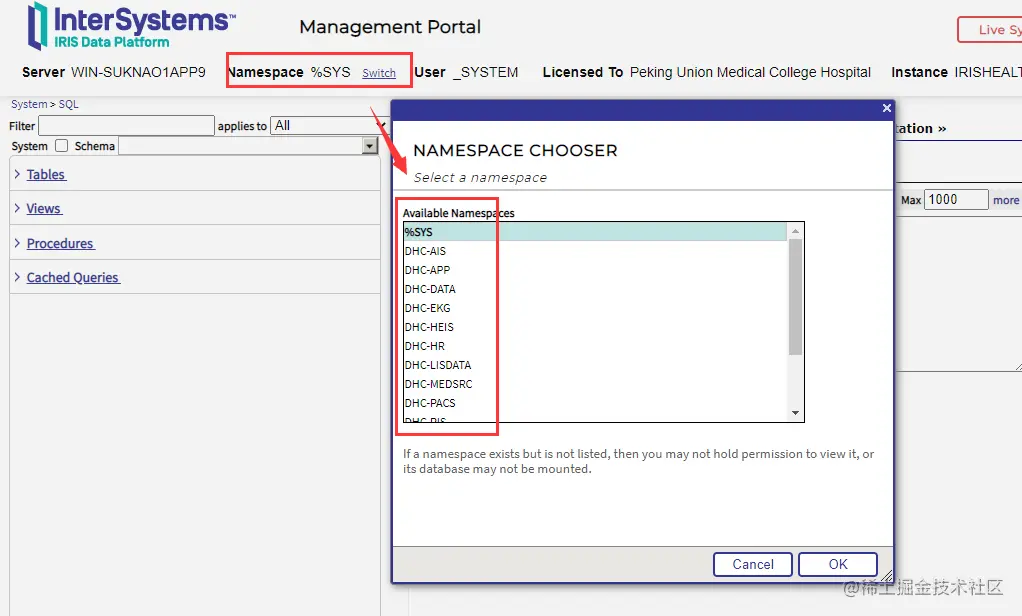This screenshot has width=1022, height=616.
Task: Click the Max rows input field
Action: [956, 199]
